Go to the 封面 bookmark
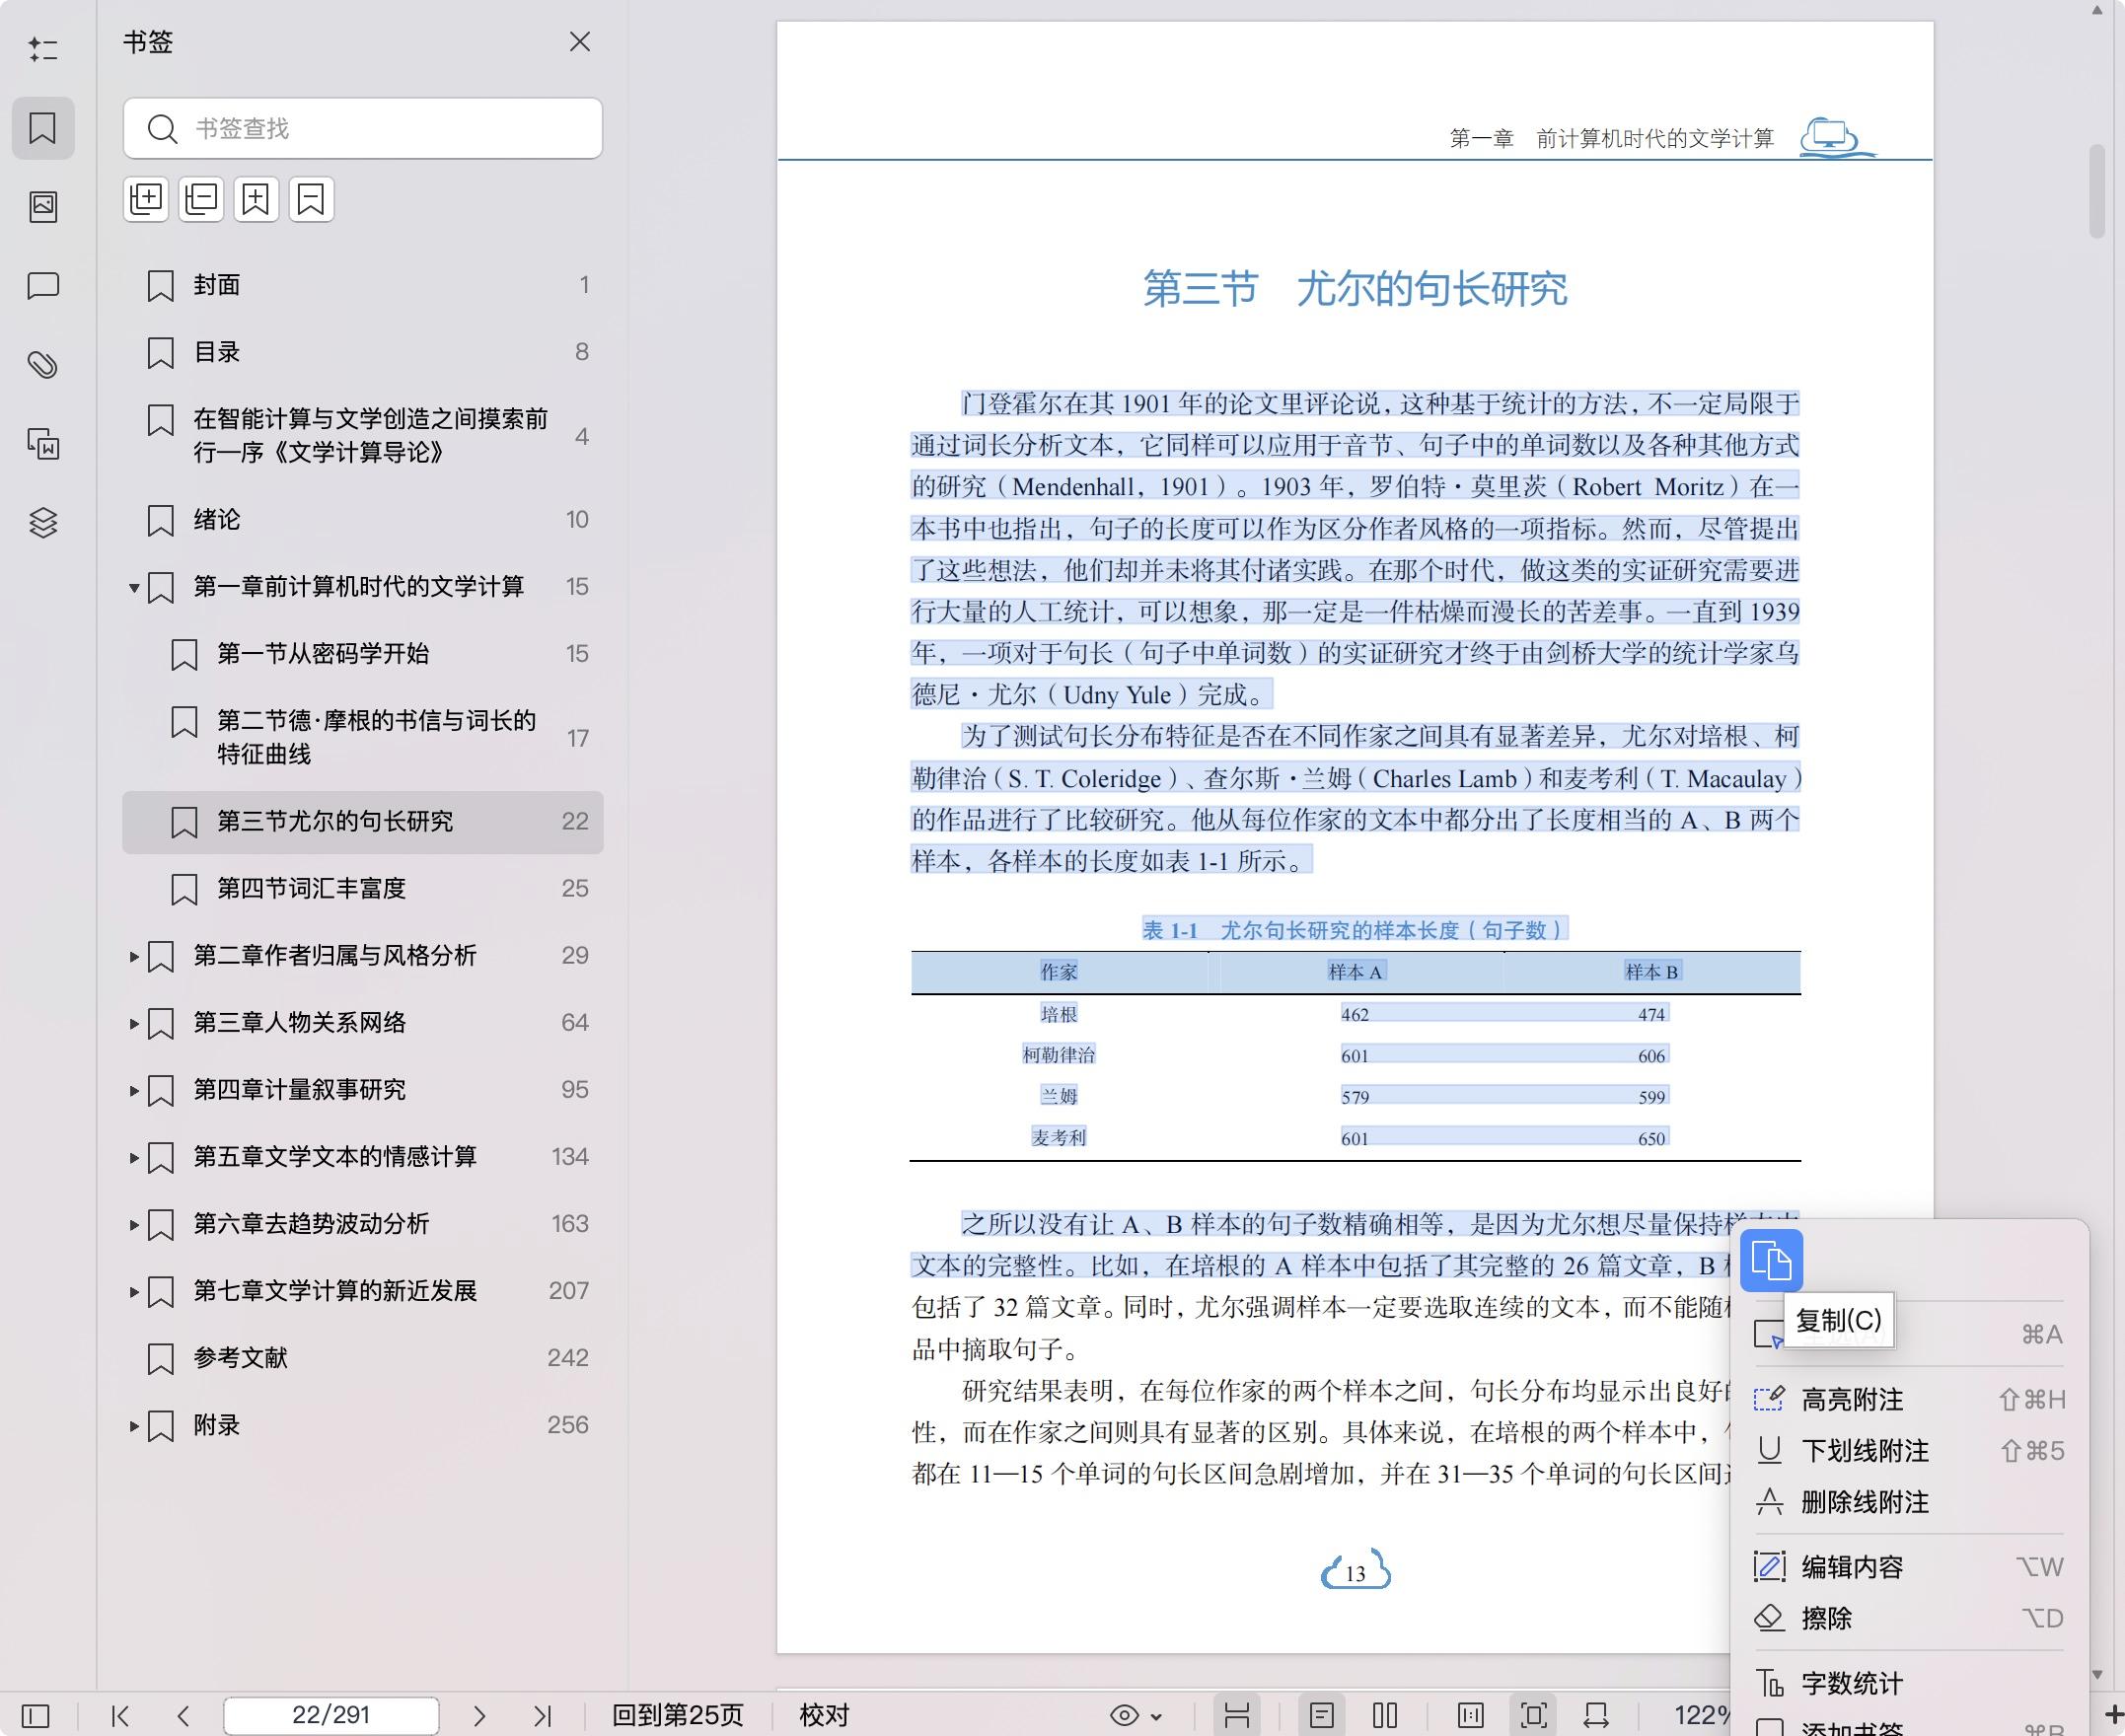The height and width of the screenshot is (1736, 2125). coord(363,285)
